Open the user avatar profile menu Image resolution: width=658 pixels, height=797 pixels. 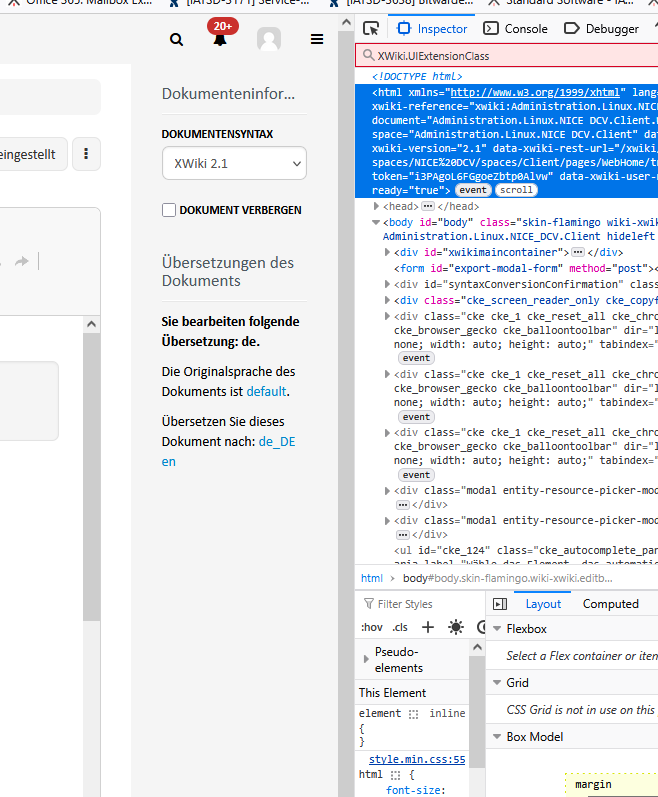(x=269, y=40)
